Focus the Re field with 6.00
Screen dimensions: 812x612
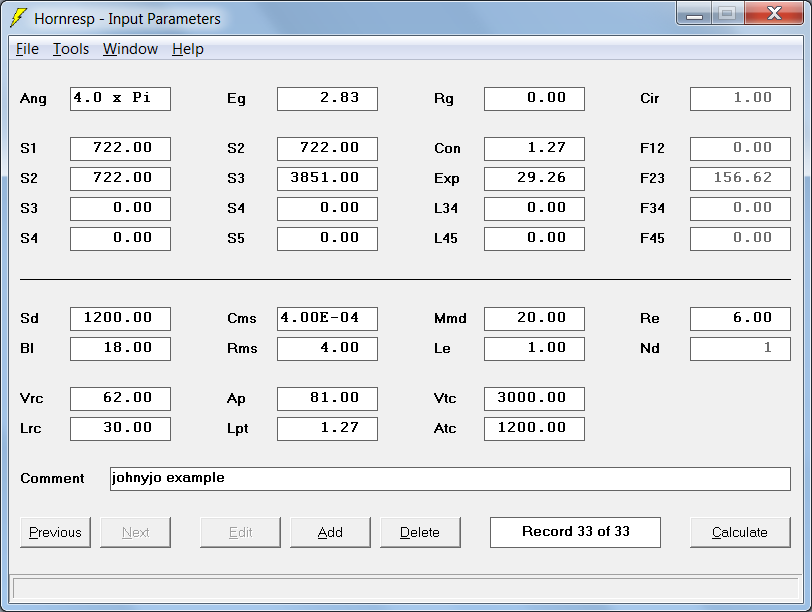(x=741, y=319)
